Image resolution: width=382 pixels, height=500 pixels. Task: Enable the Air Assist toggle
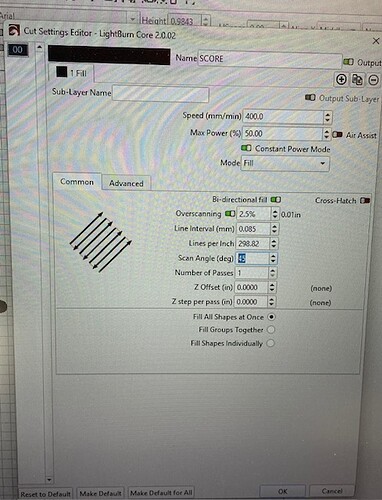(x=337, y=135)
